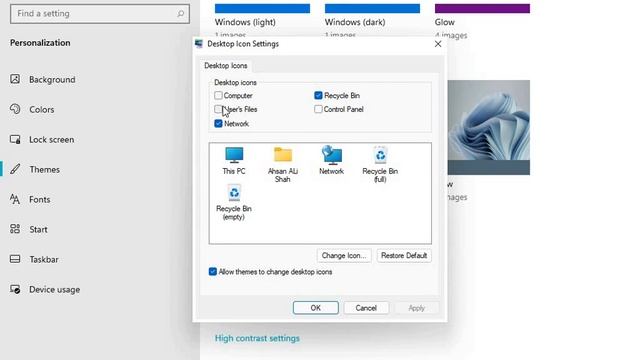
Task: Select the Recycle Bin (full) icon
Action: [380, 164]
